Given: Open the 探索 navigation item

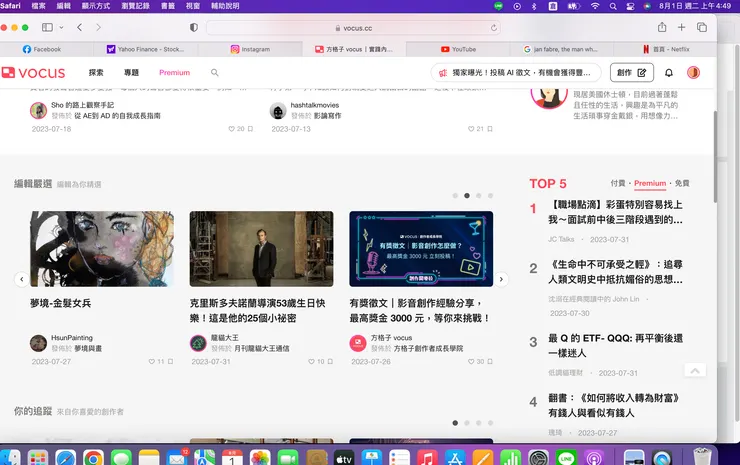Looking at the screenshot, I should pyautogui.click(x=96, y=73).
